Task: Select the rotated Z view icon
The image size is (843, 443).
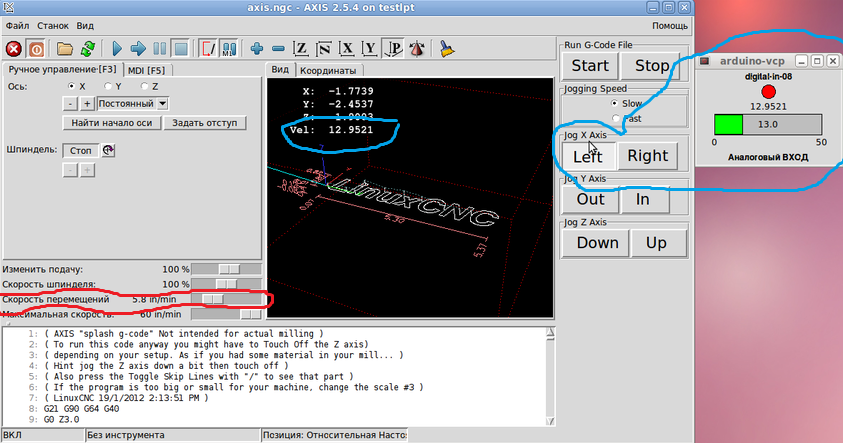Action: pyautogui.click(x=324, y=49)
